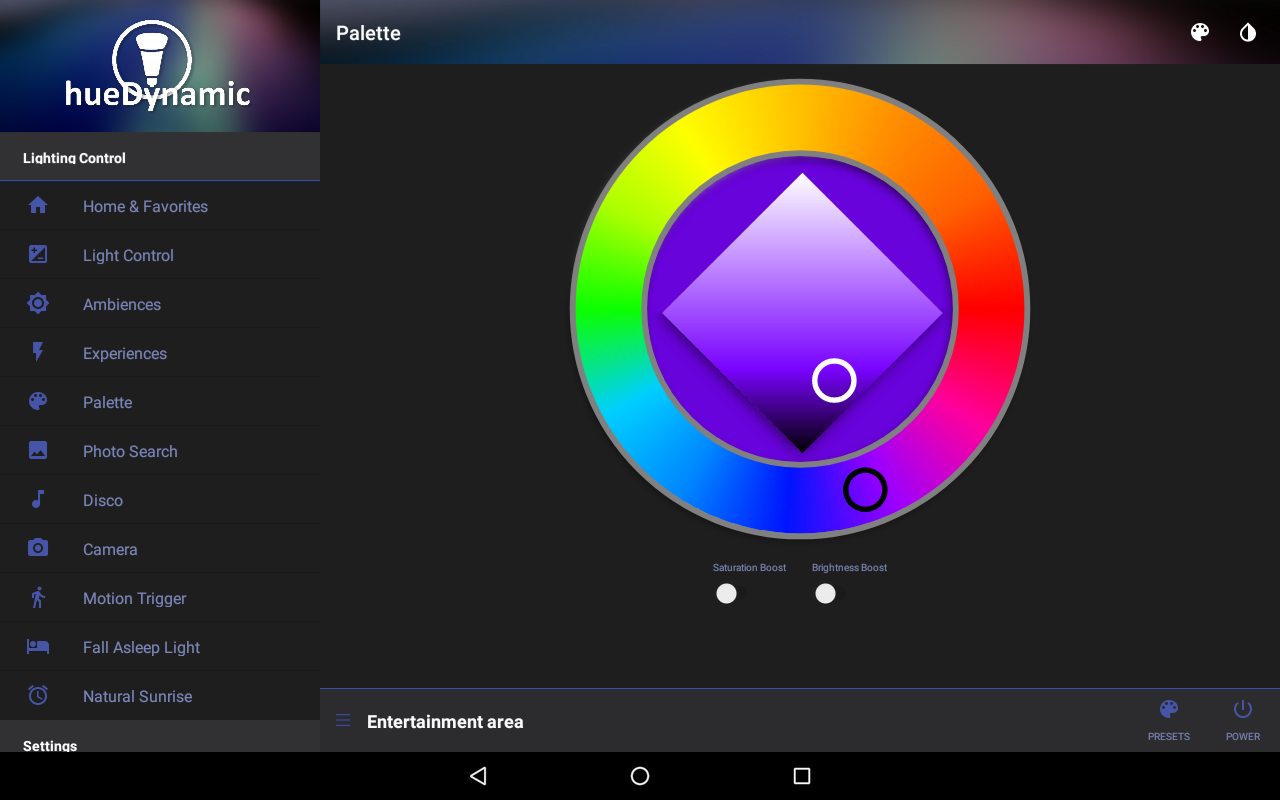Screen dimensions: 1280x800
Task: Open the palette icon in top bar
Action: click(1200, 32)
